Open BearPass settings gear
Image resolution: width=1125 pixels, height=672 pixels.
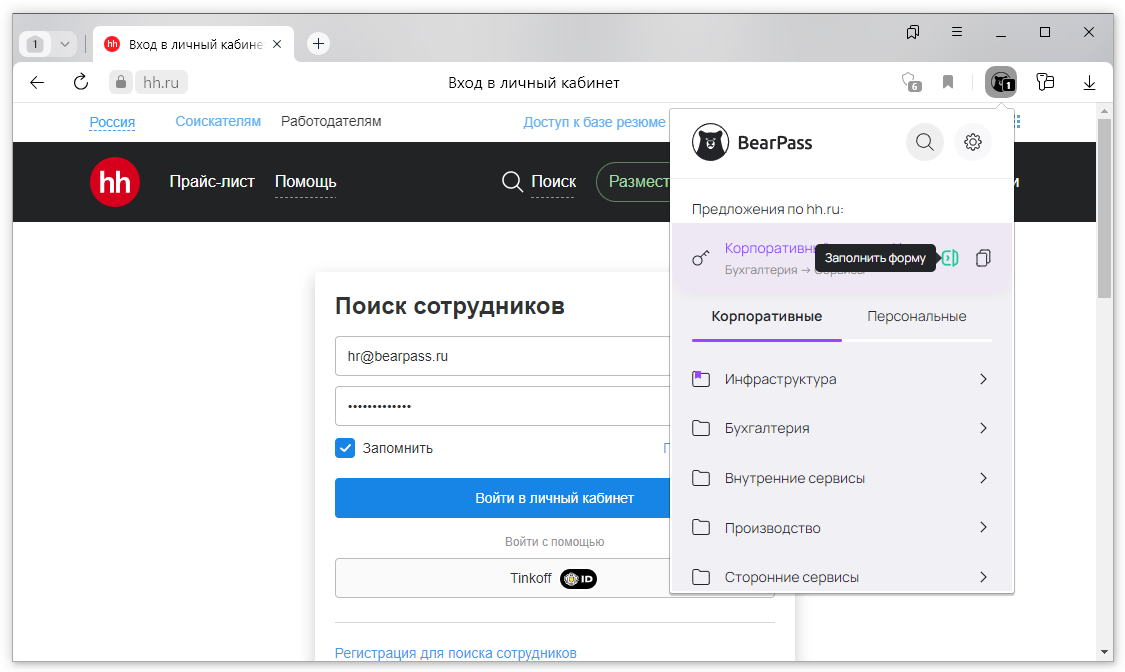972,143
